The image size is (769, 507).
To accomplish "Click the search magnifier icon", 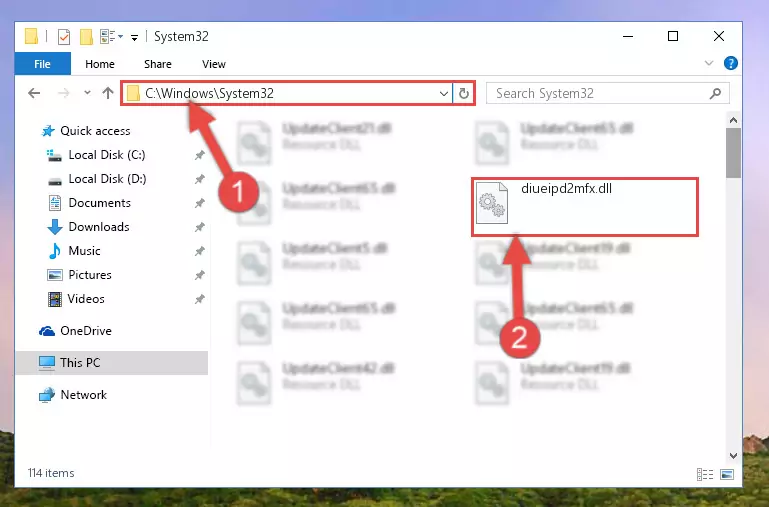I will pyautogui.click(x=716, y=93).
